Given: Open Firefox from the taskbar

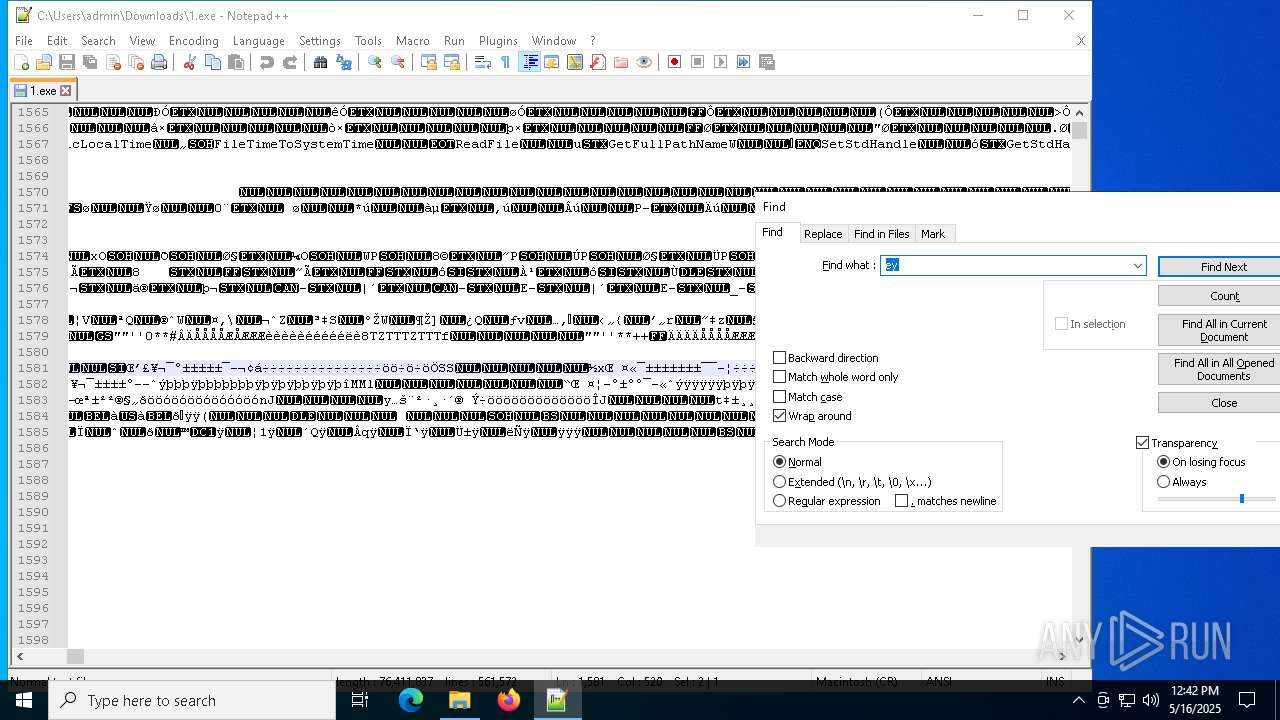Looking at the screenshot, I should [508, 700].
